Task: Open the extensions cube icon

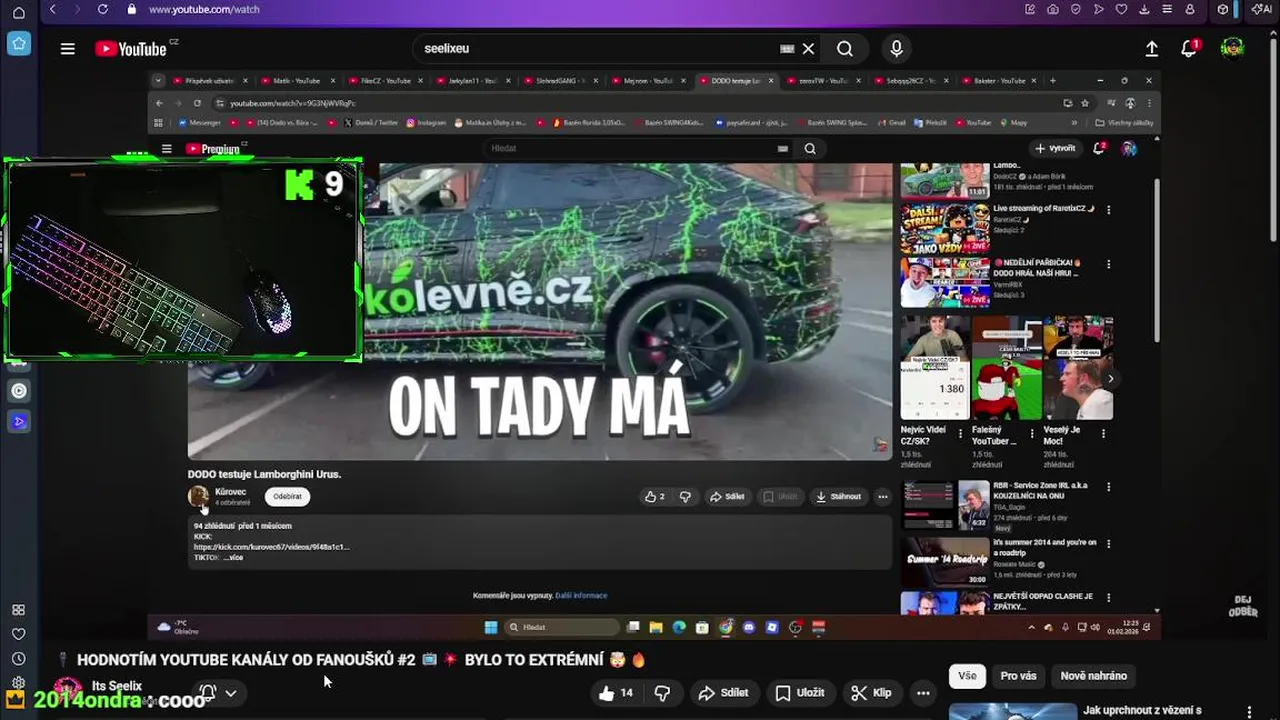Action: (x=1222, y=9)
